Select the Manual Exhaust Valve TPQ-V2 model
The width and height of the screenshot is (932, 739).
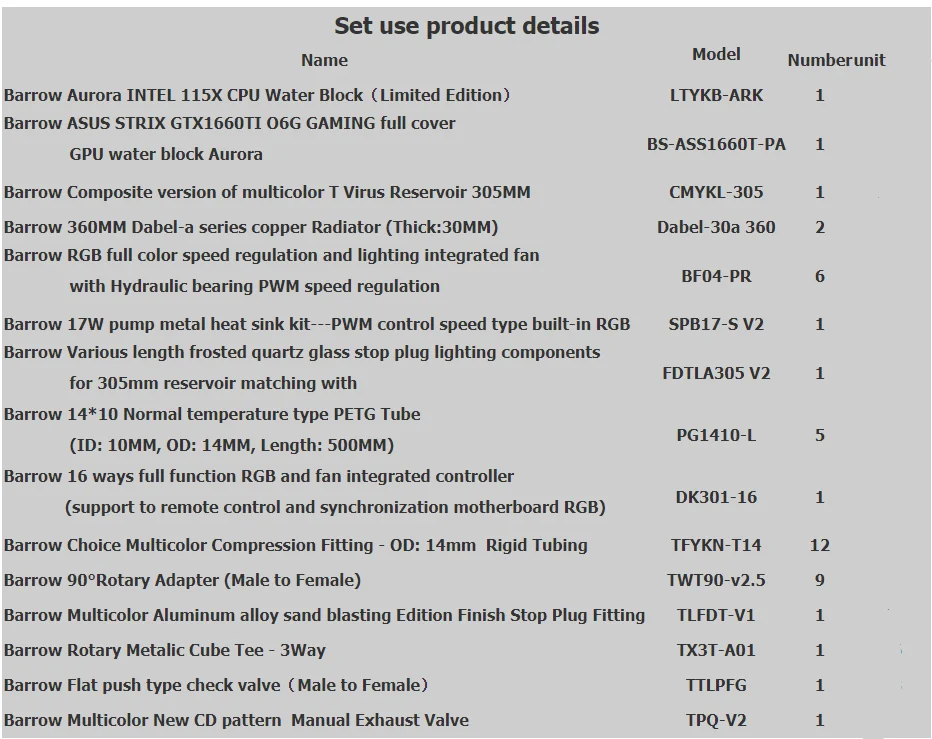pyautogui.click(x=716, y=720)
